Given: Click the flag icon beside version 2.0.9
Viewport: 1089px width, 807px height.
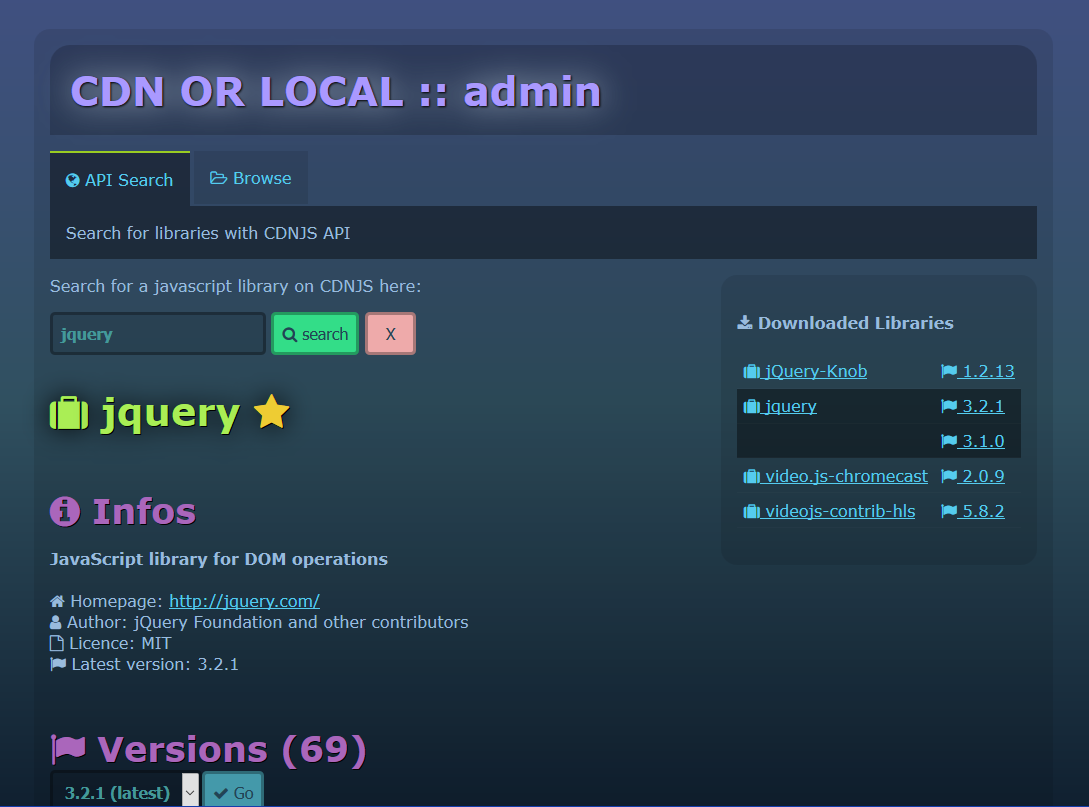Looking at the screenshot, I should pyautogui.click(x=949, y=476).
